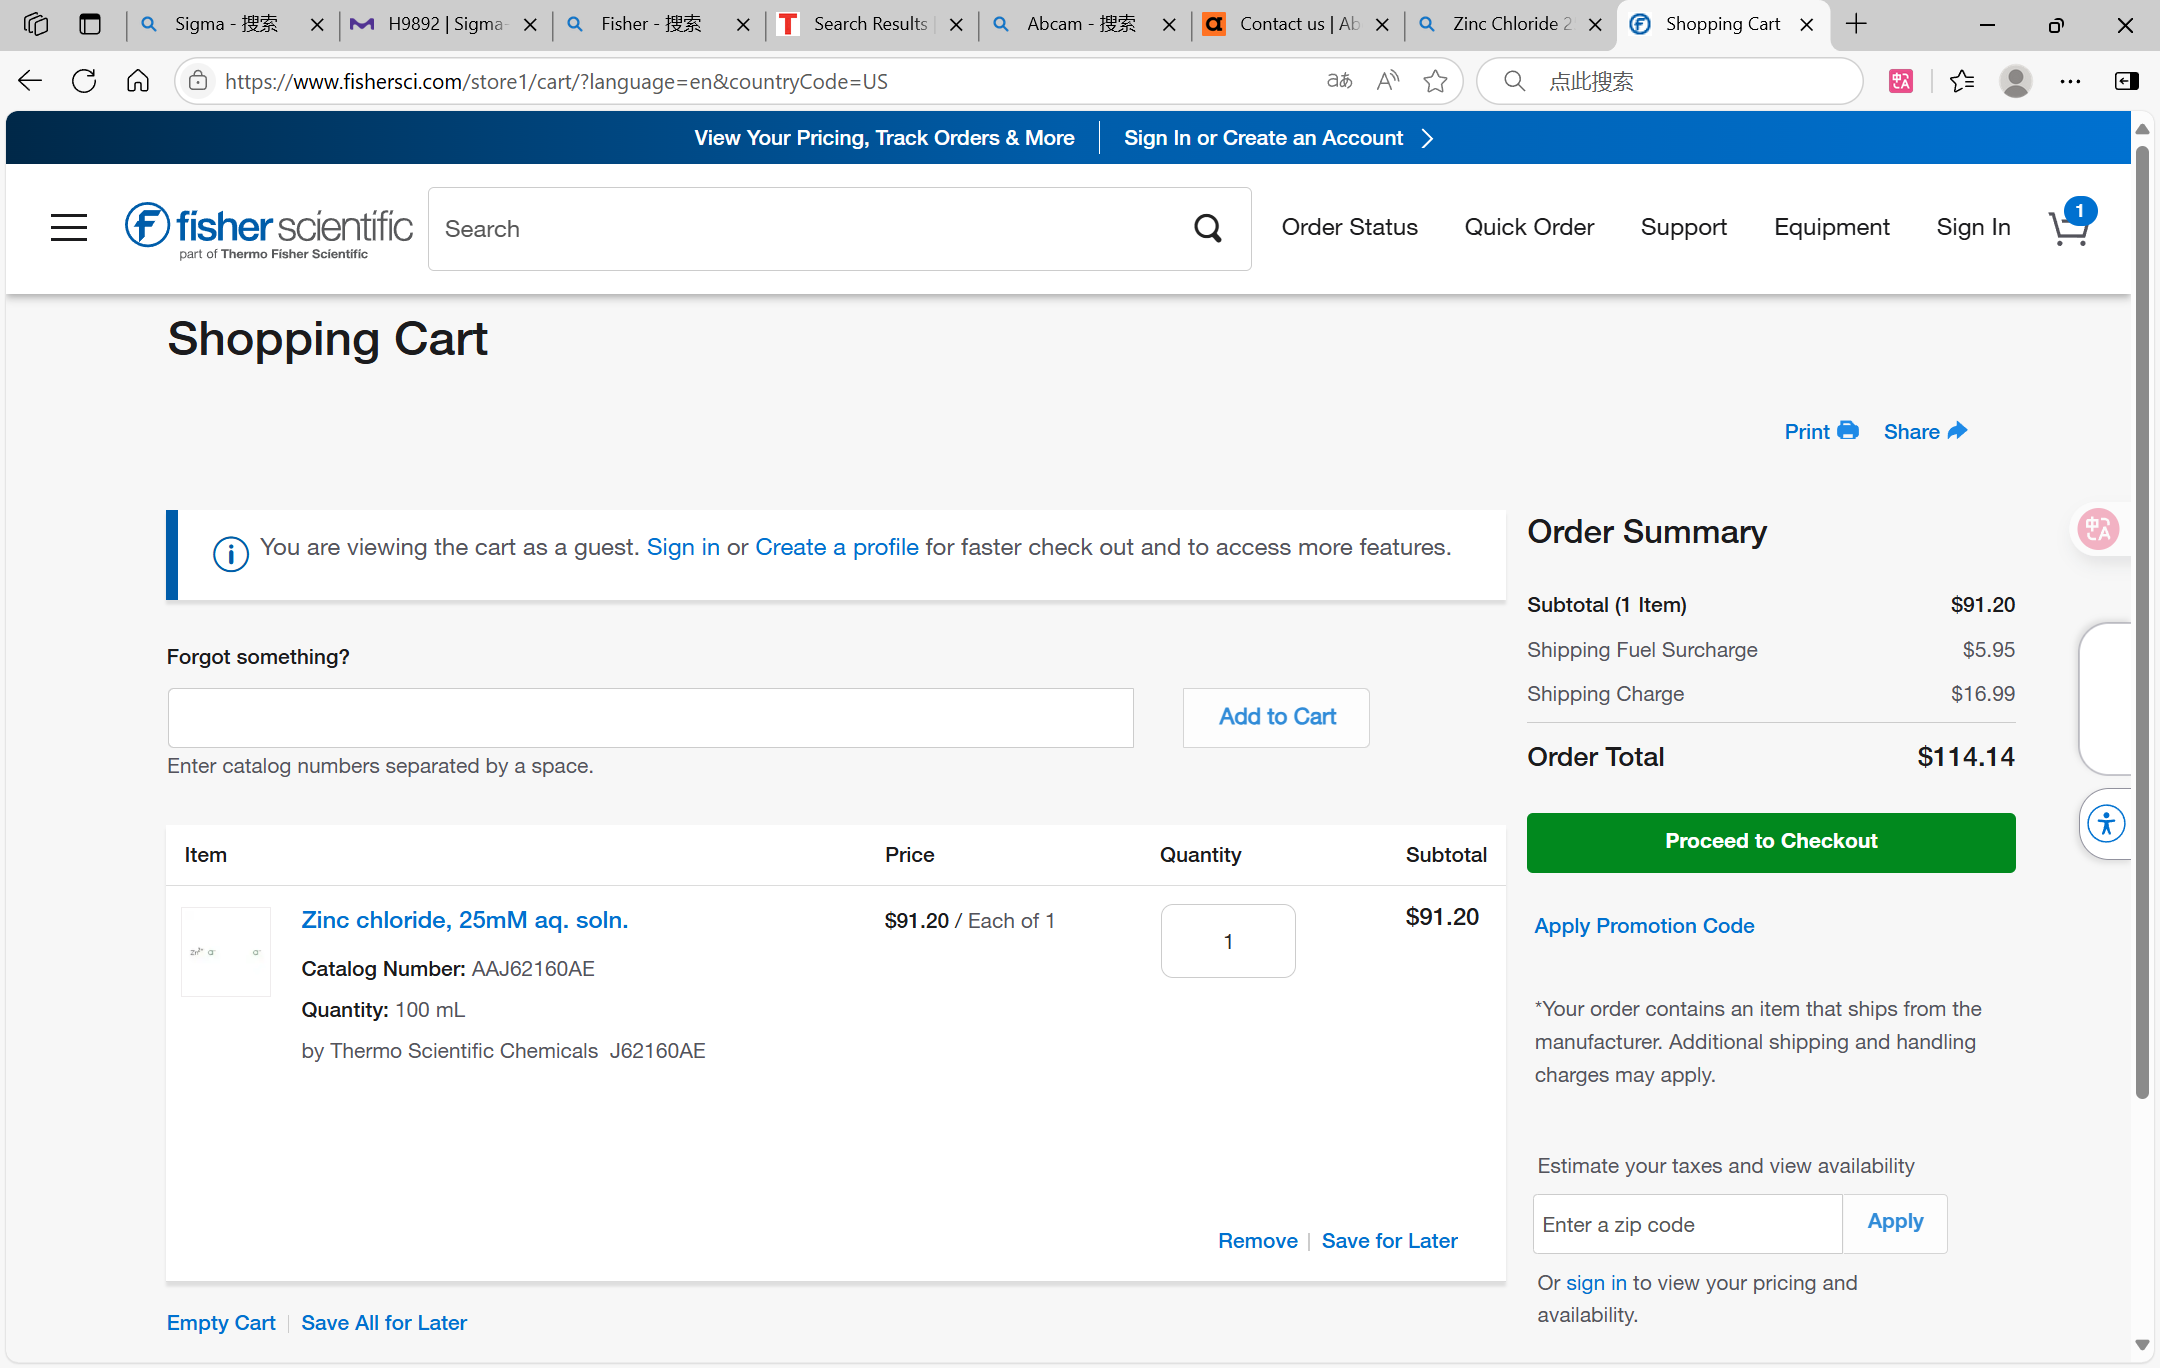
Task: Open the accessibility widget icon
Action: 2107,824
